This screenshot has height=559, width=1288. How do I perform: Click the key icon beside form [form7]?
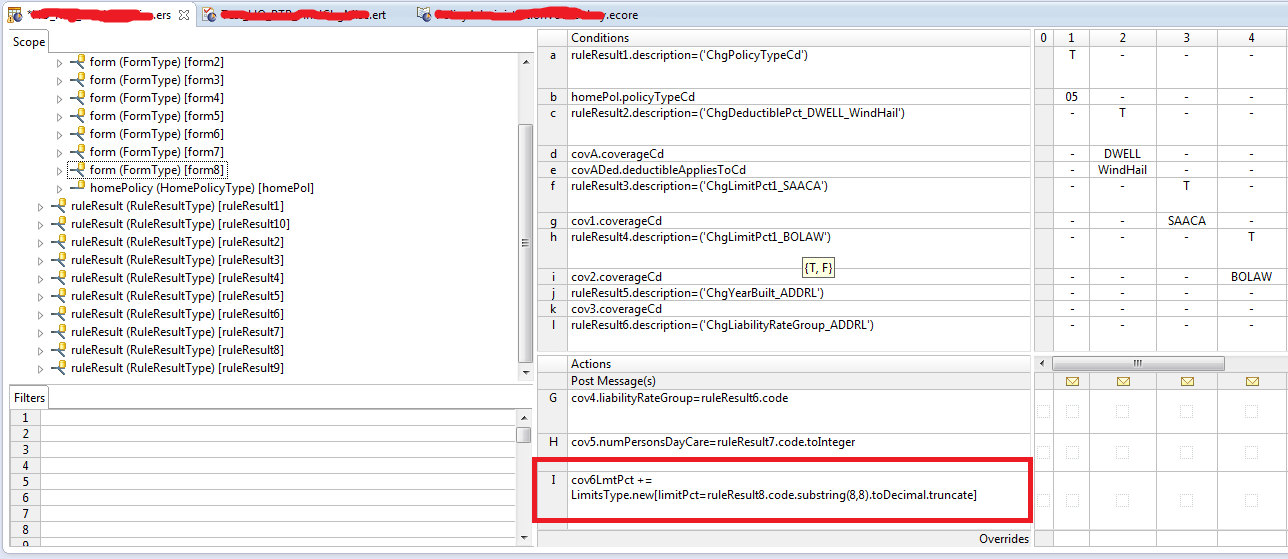77,152
